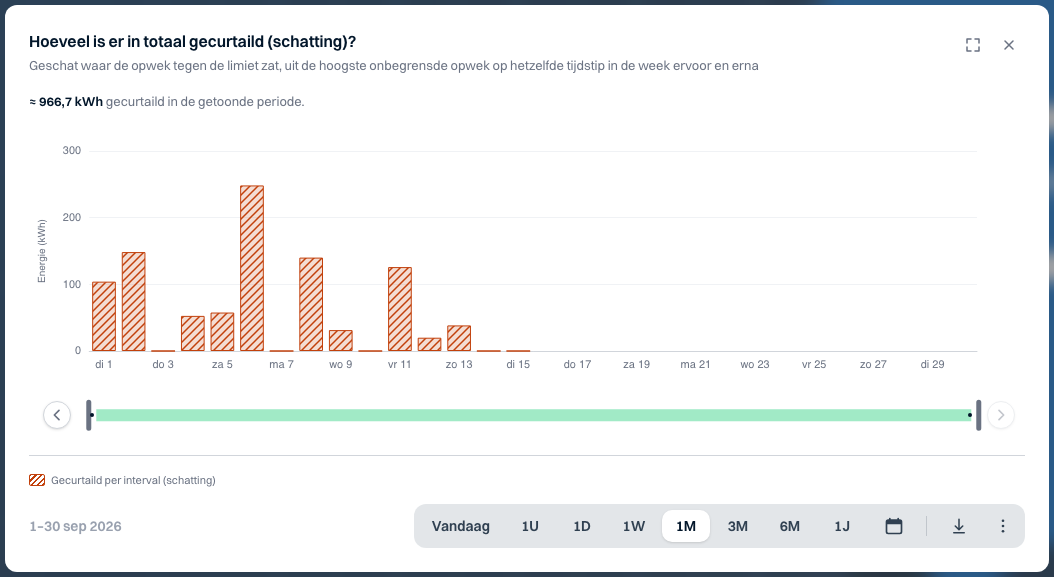
Task: Click the 'vr 25' axis label
Action: [814, 364]
